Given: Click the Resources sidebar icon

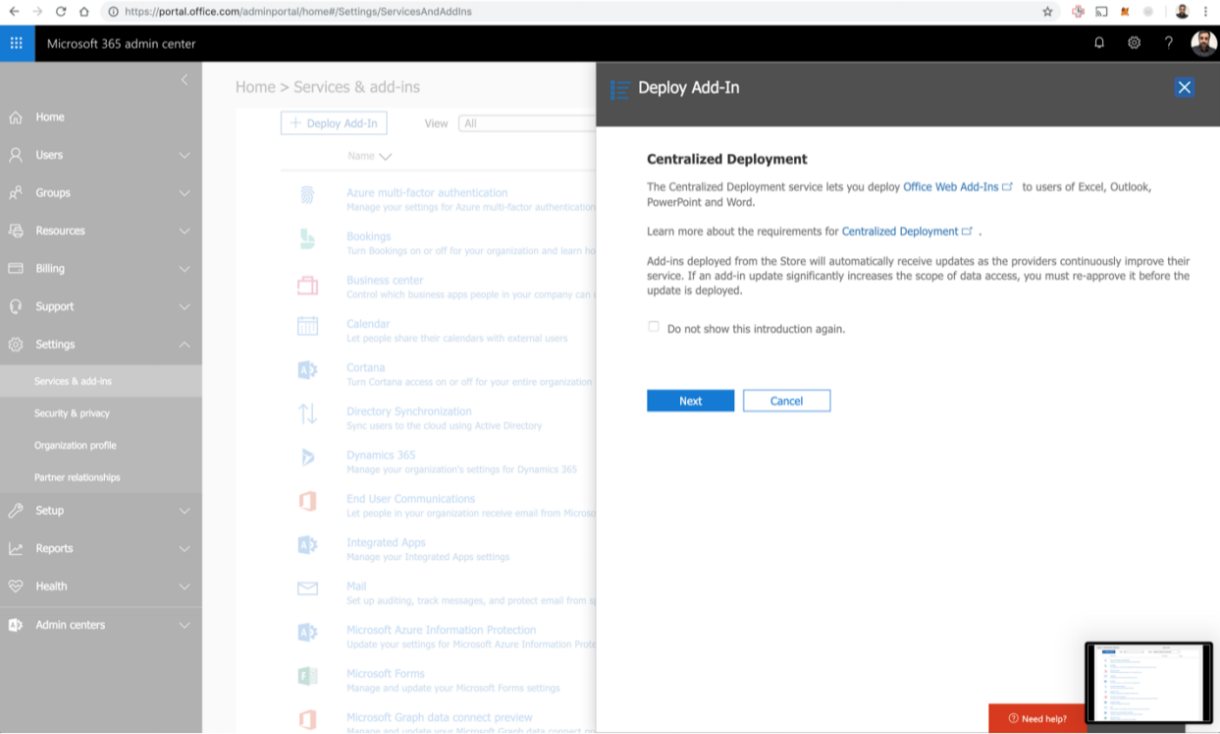Looking at the screenshot, I should [16, 231].
